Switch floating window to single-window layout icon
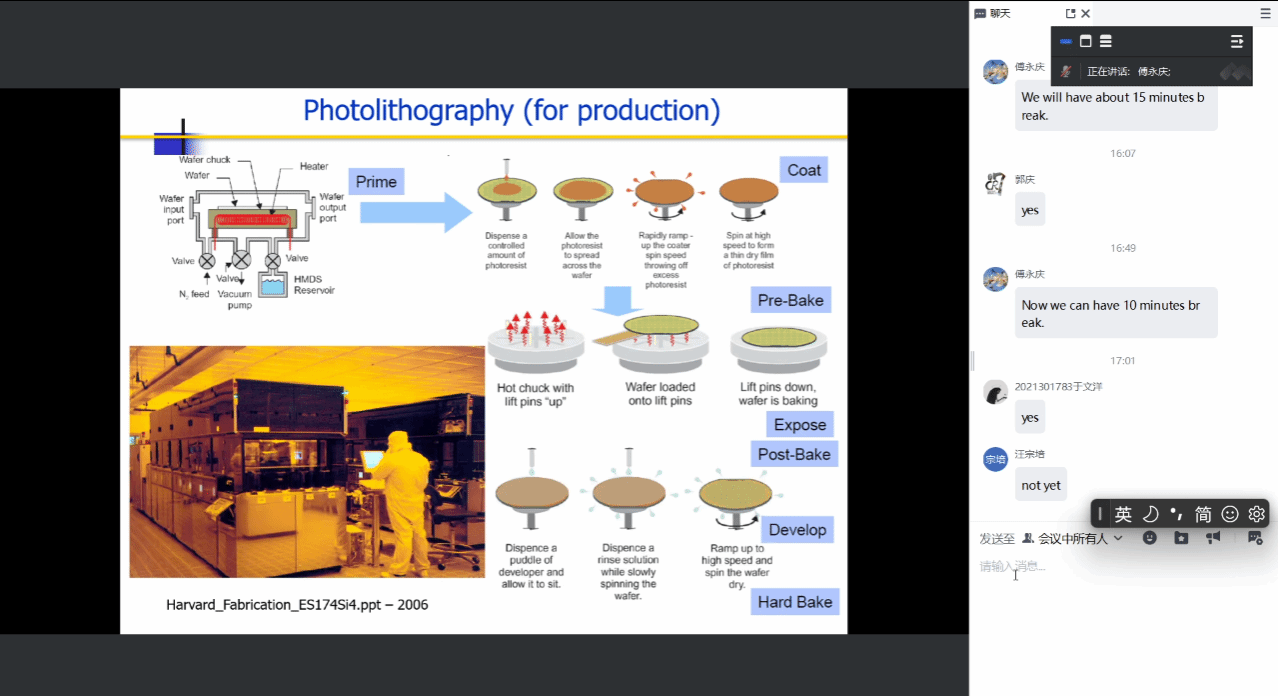Screen dimensions: 1278x696 [x=1086, y=41]
